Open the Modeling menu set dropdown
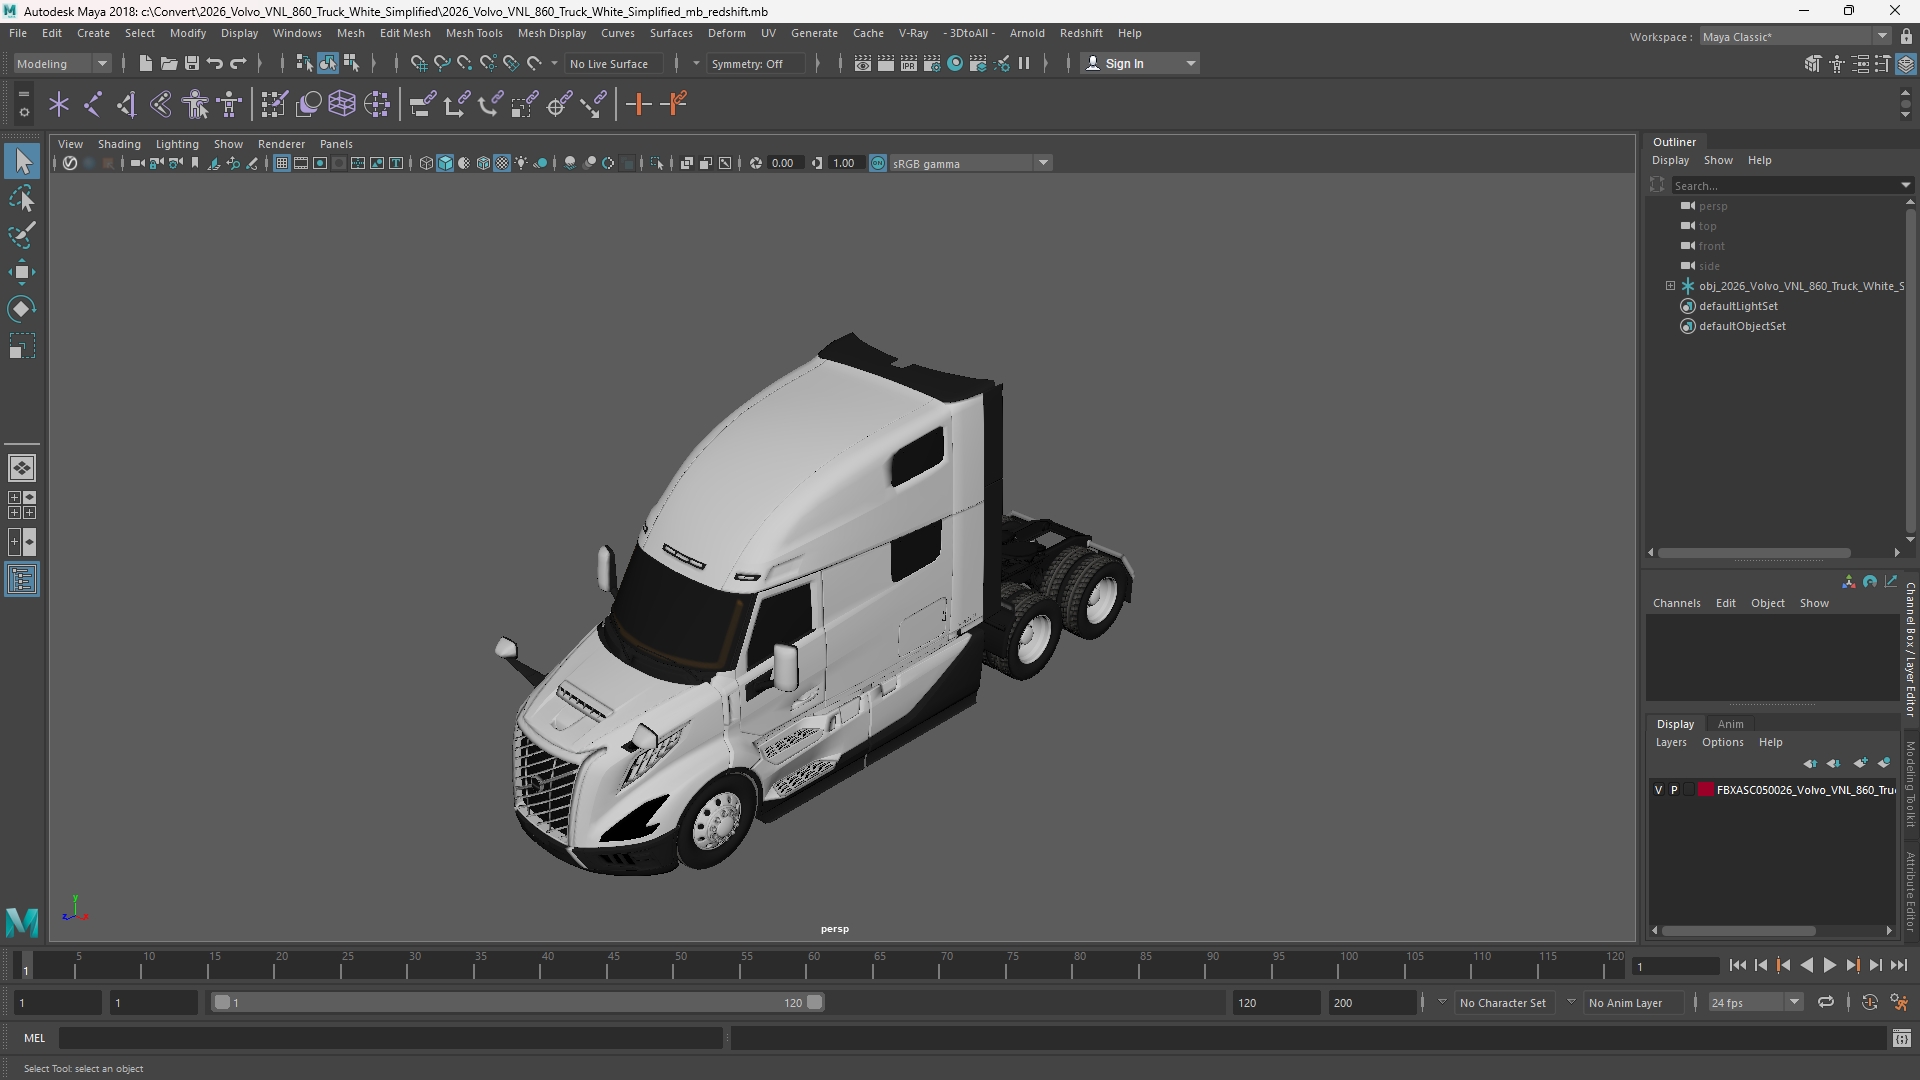Screen dimensions: 1920x1080 click(x=62, y=63)
